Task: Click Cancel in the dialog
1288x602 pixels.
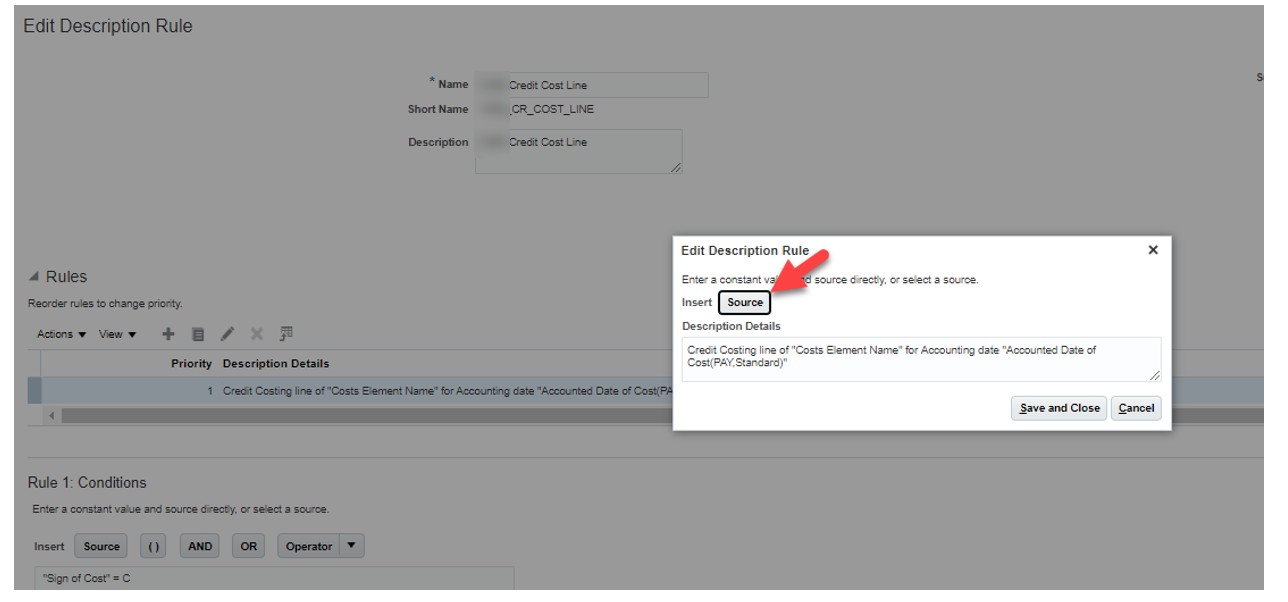Action: [x=1136, y=408]
